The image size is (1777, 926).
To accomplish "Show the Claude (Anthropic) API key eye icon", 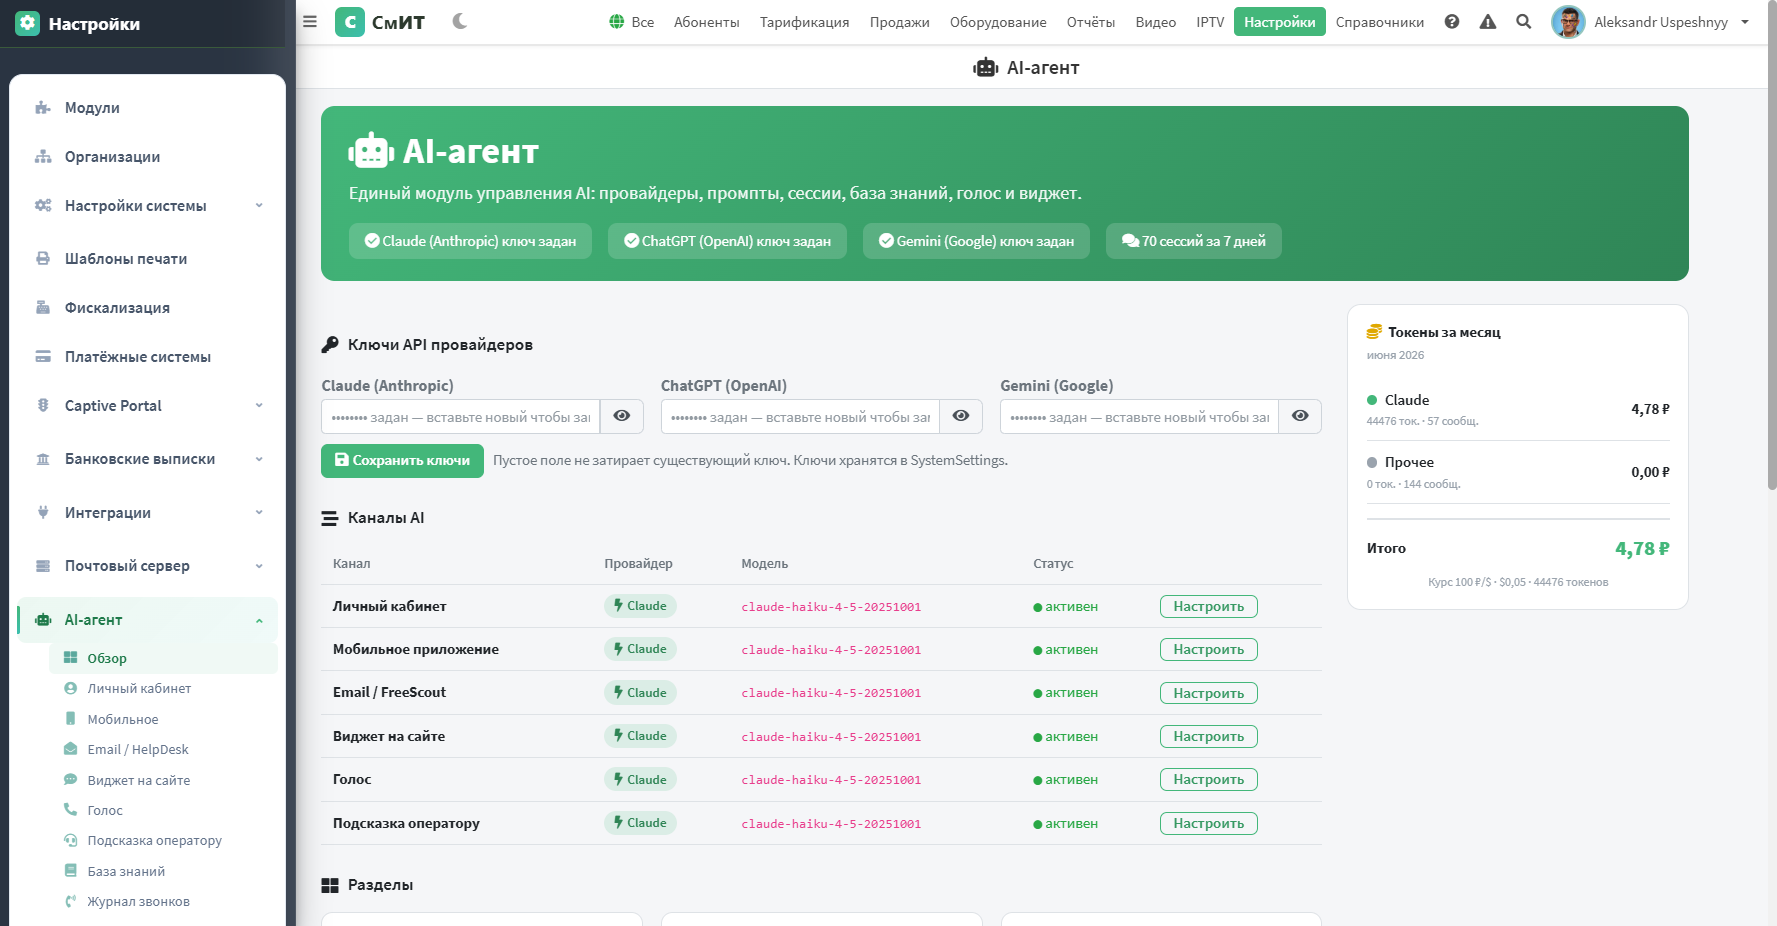I will pyautogui.click(x=621, y=416).
